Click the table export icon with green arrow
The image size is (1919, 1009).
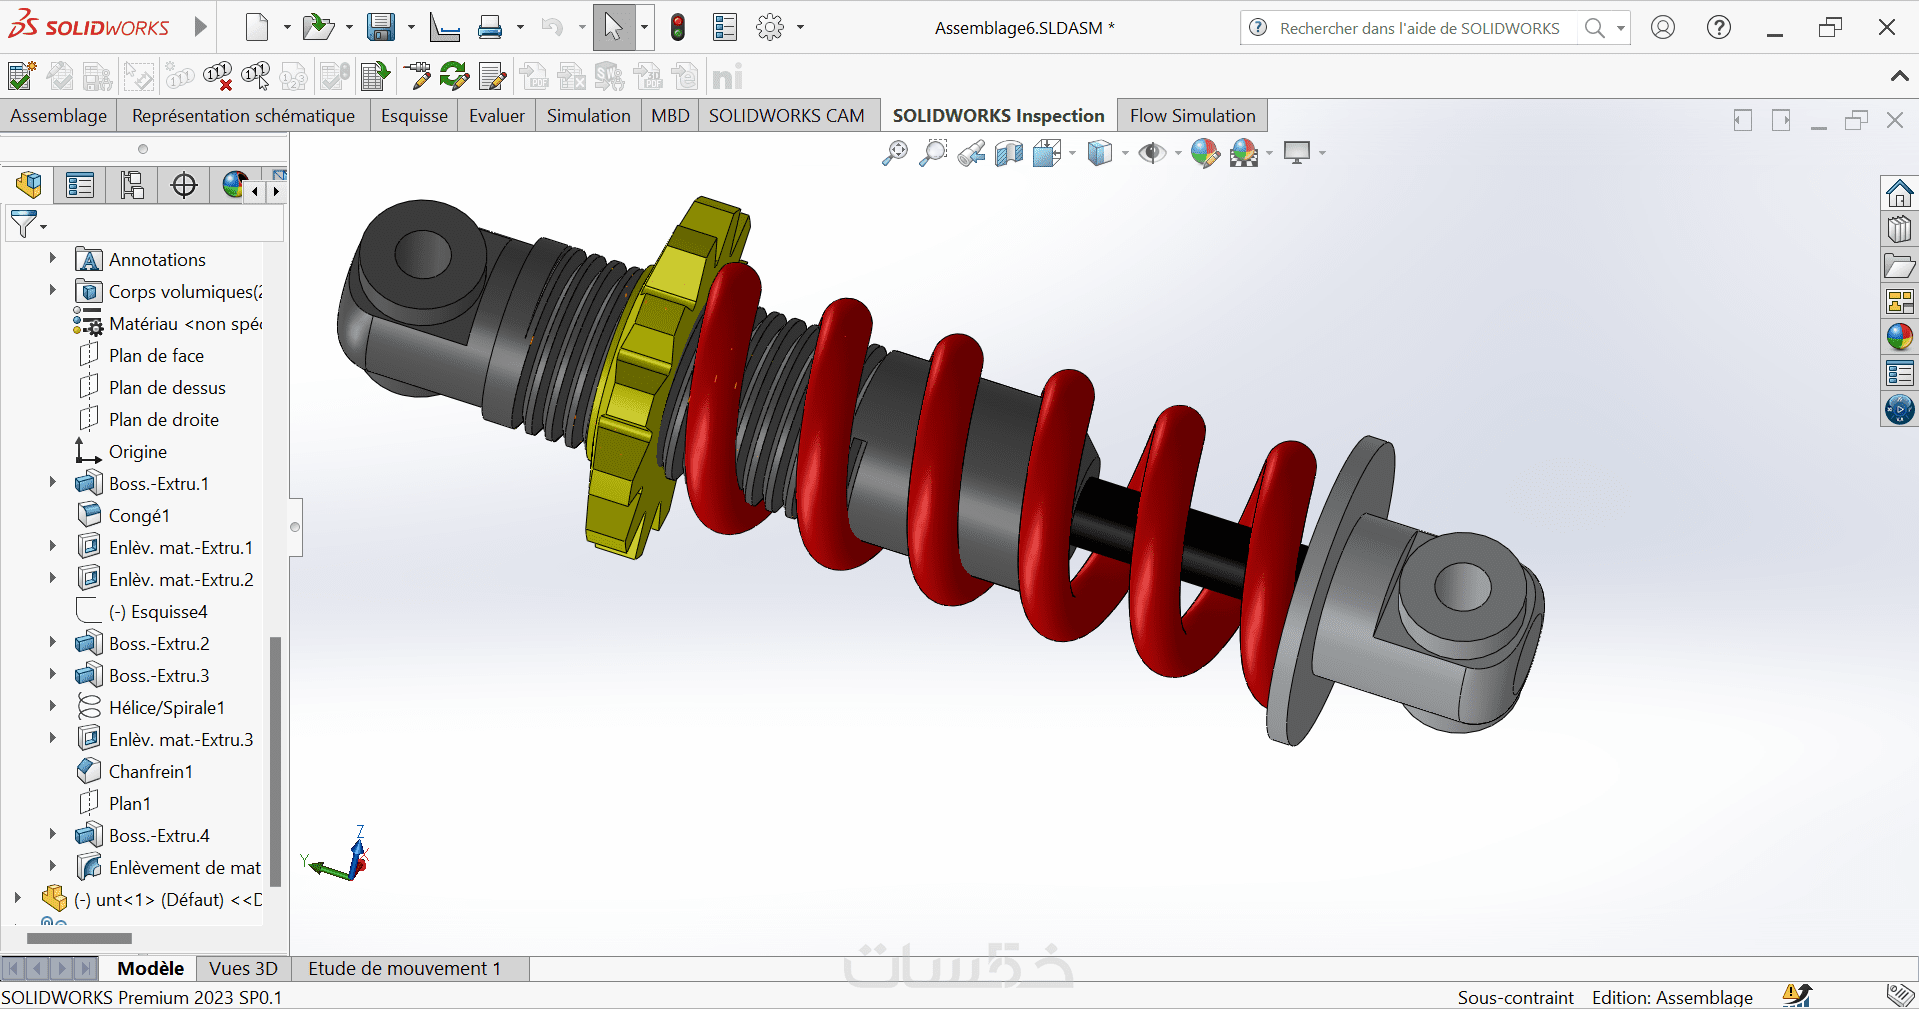(375, 76)
